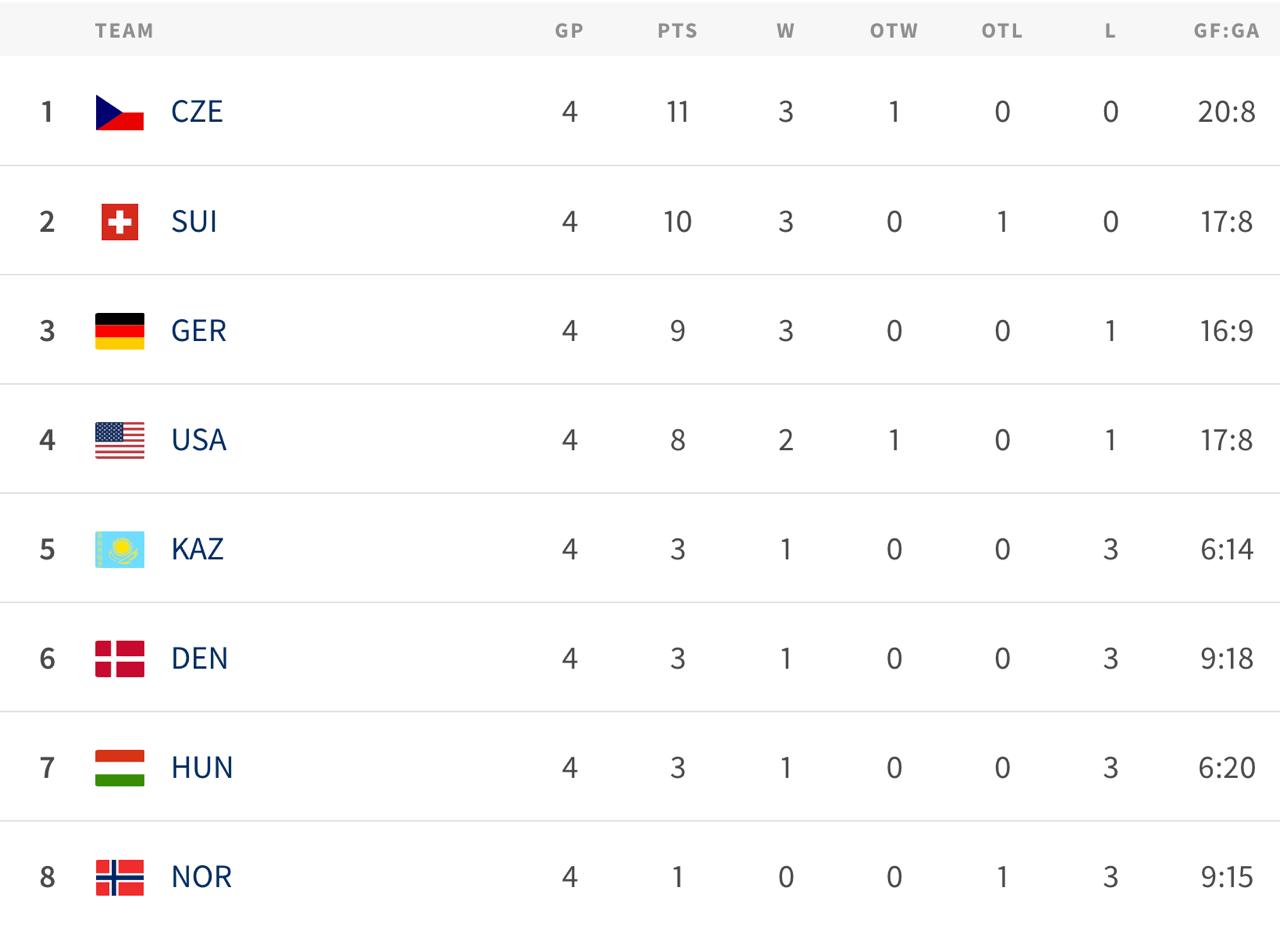Click the Switzerland flag icon
Image resolution: width=1280 pixels, height=927 pixels.
coord(120,221)
